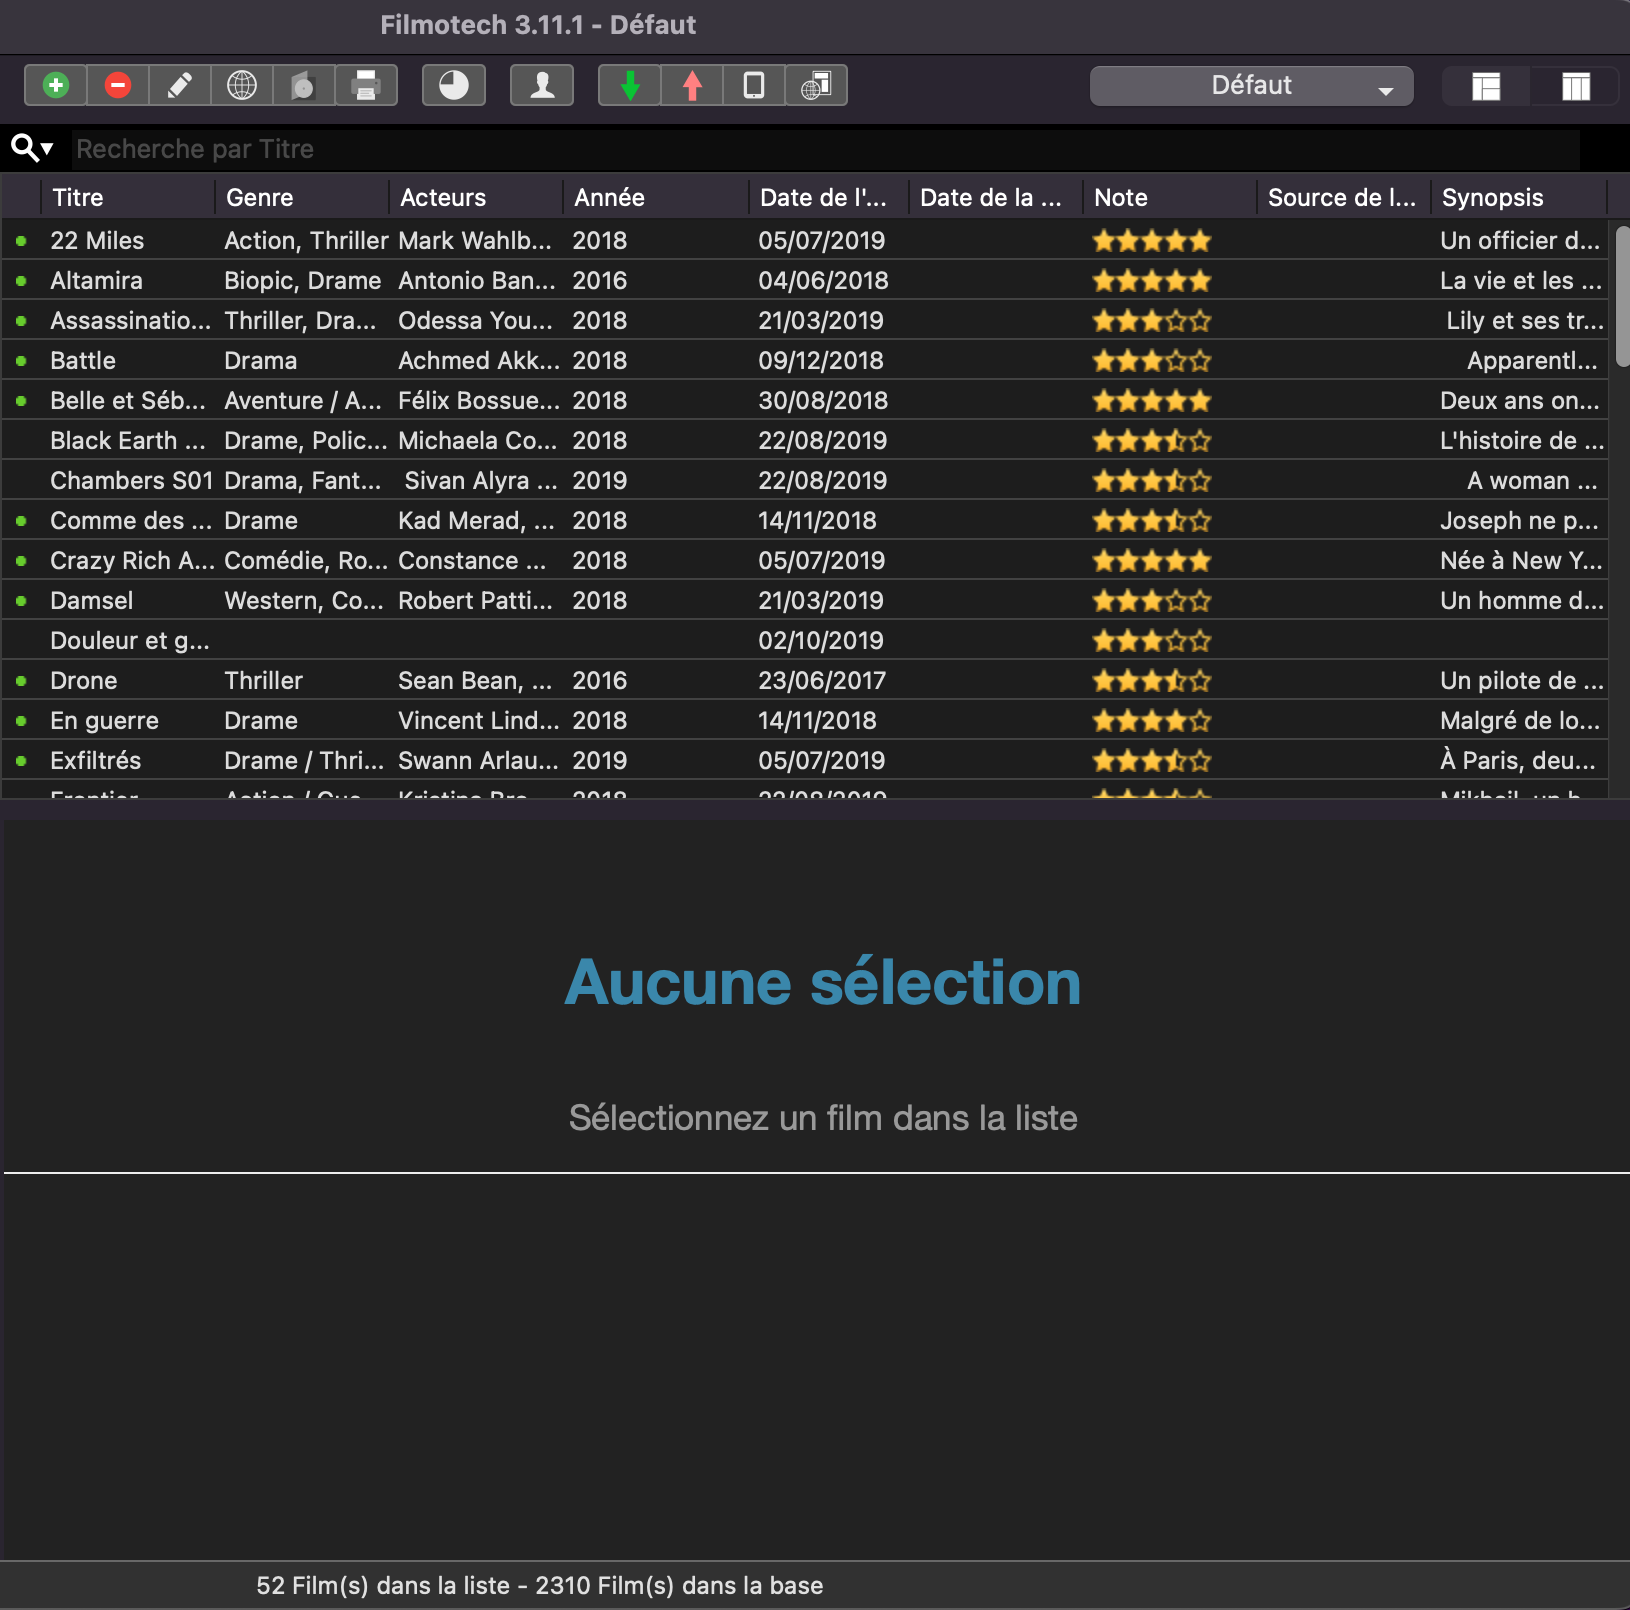Click the pencil edit film icon
Viewport: 1630px width, 1610px height.
180,86
